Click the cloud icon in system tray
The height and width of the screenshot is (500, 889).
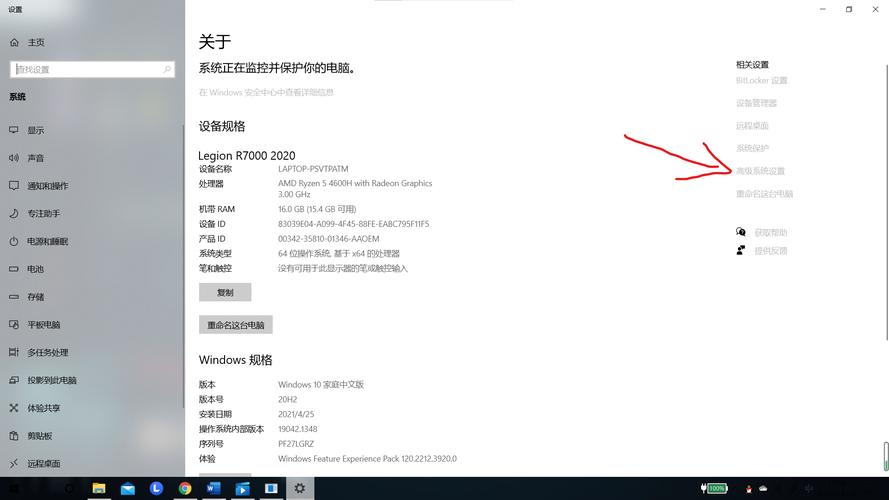click(x=763, y=488)
